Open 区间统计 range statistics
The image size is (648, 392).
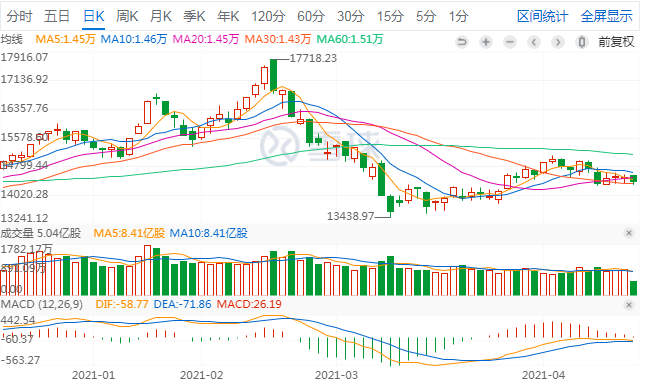click(x=542, y=16)
